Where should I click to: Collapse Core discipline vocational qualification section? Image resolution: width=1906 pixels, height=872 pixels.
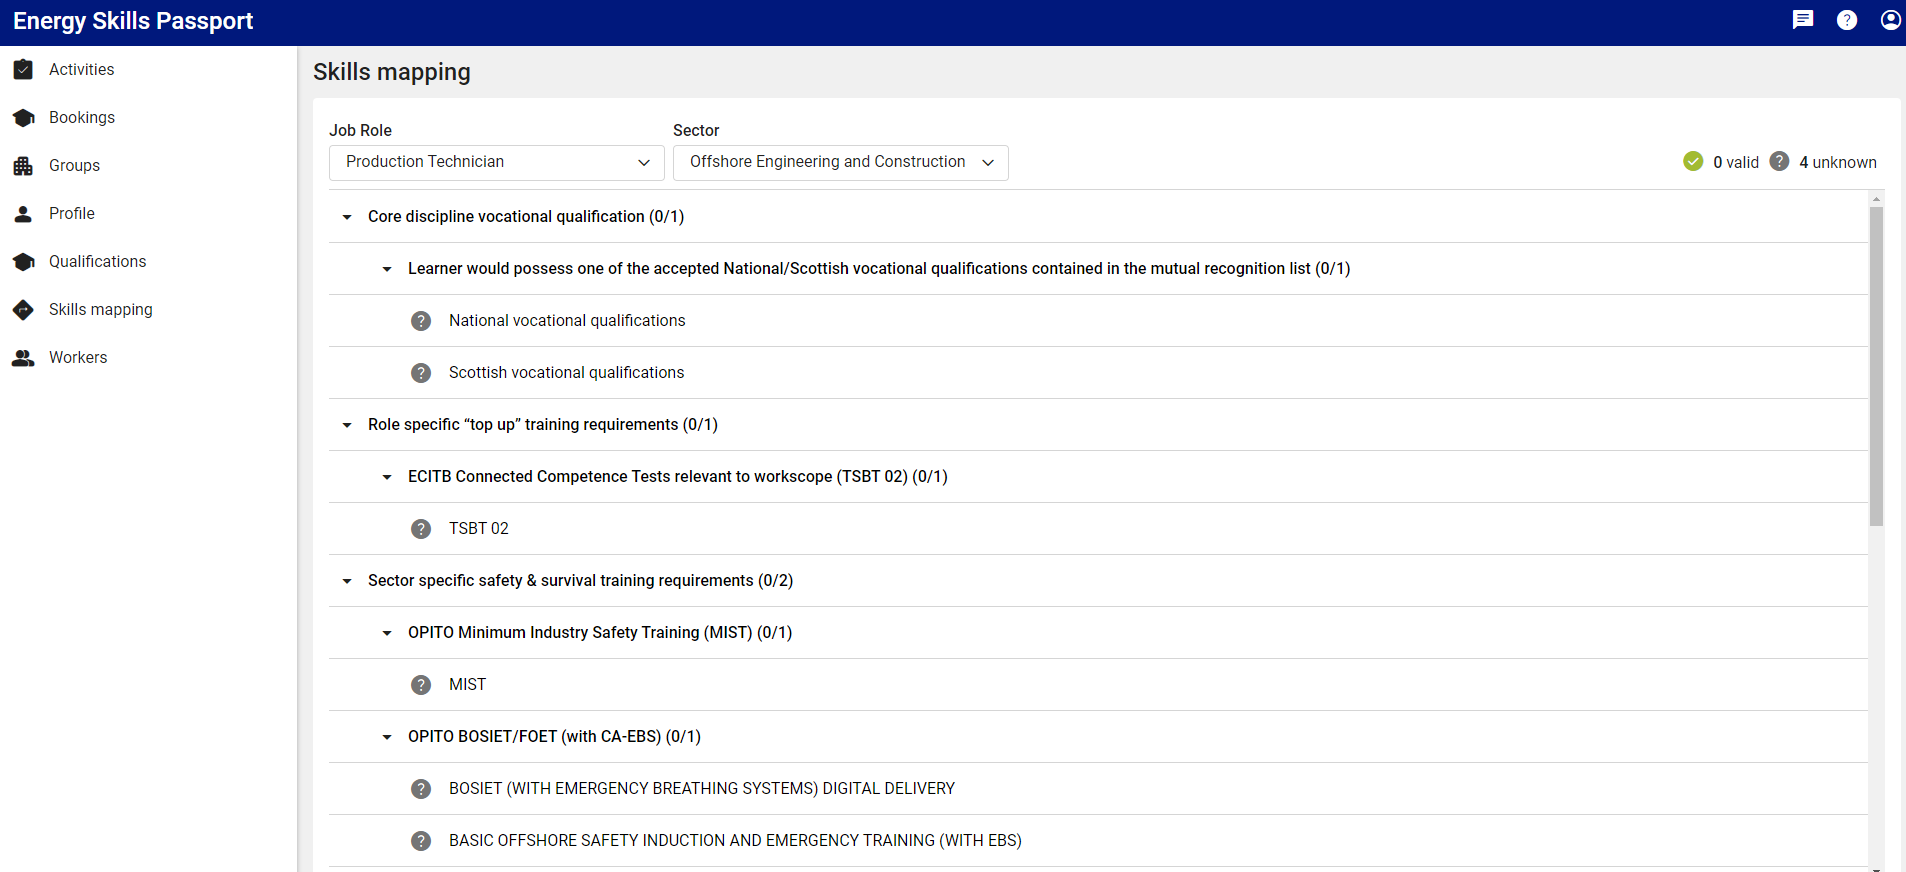point(347,217)
